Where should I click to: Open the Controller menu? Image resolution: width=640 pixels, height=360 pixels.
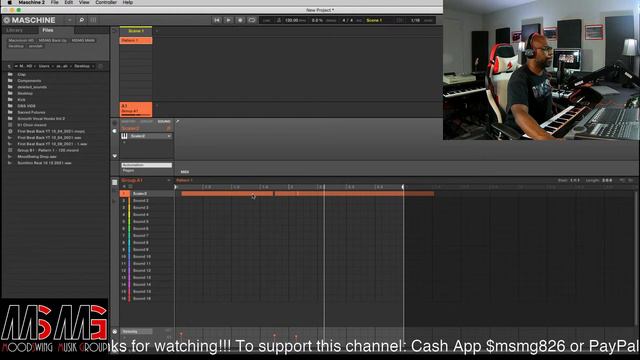(x=106, y=2)
